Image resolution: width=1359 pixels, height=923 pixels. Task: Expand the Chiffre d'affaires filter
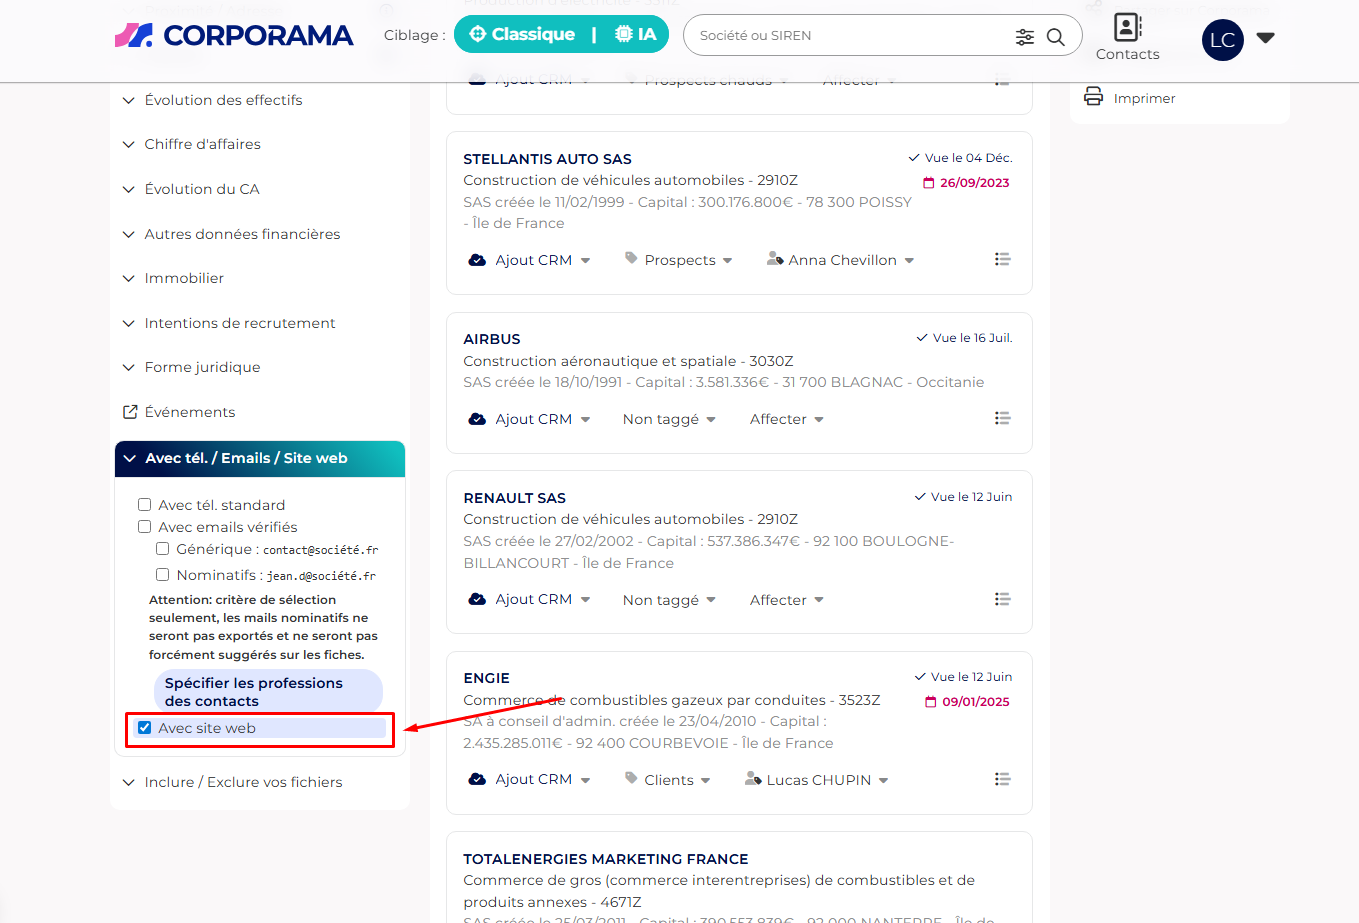pyautogui.click(x=202, y=144)
